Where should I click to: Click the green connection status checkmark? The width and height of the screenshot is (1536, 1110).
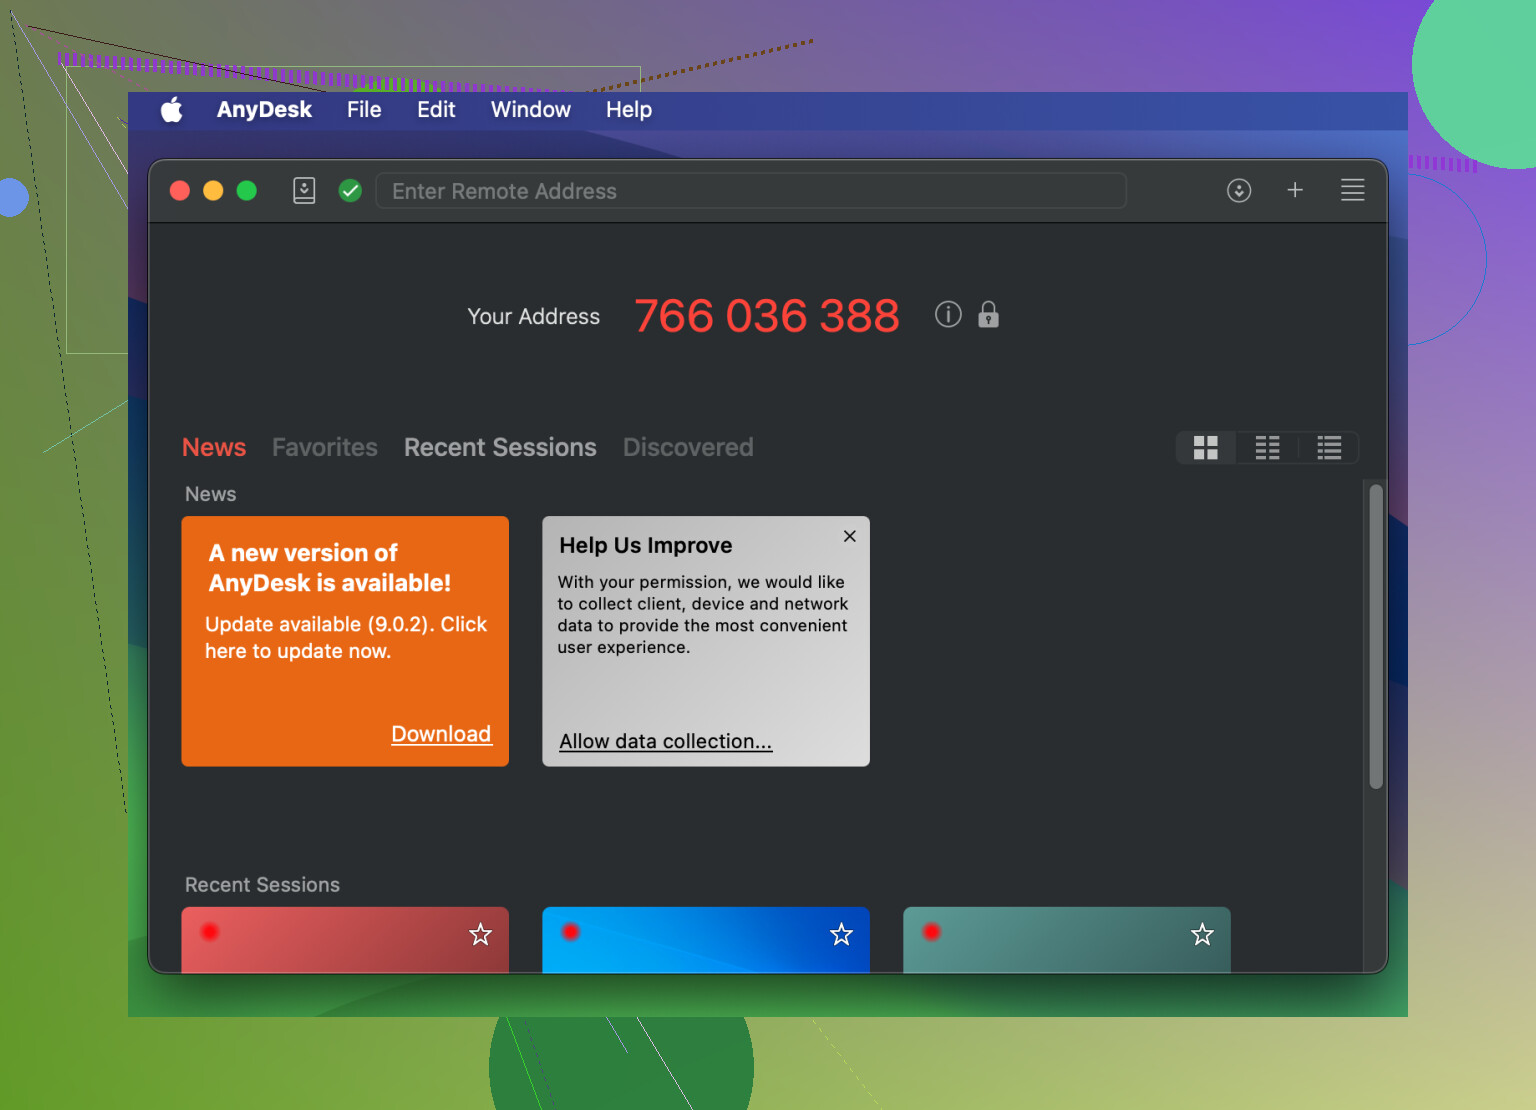(350, 190)
